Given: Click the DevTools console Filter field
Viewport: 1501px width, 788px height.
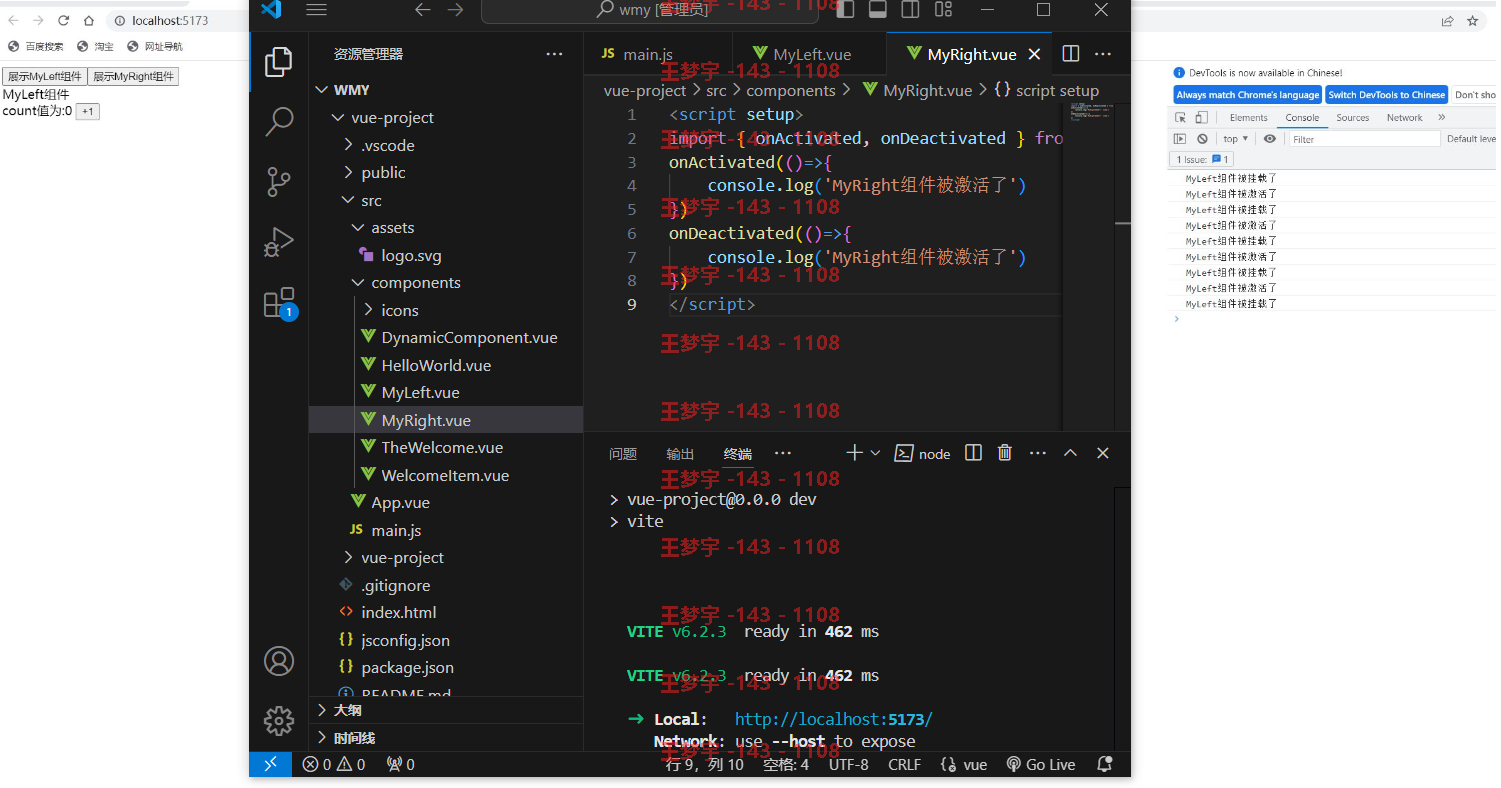Looking at the screenshot, I should click(x=1365, y=139).
